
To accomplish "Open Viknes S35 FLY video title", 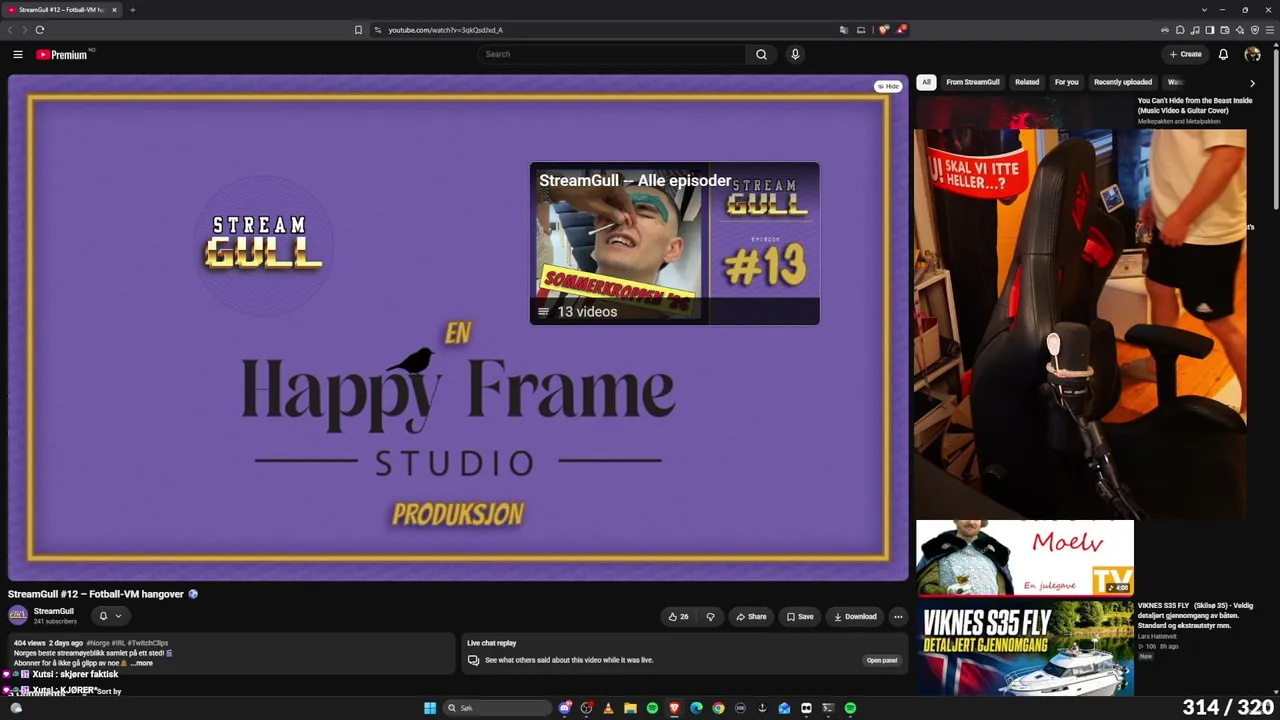I will tap(1195, 615).
